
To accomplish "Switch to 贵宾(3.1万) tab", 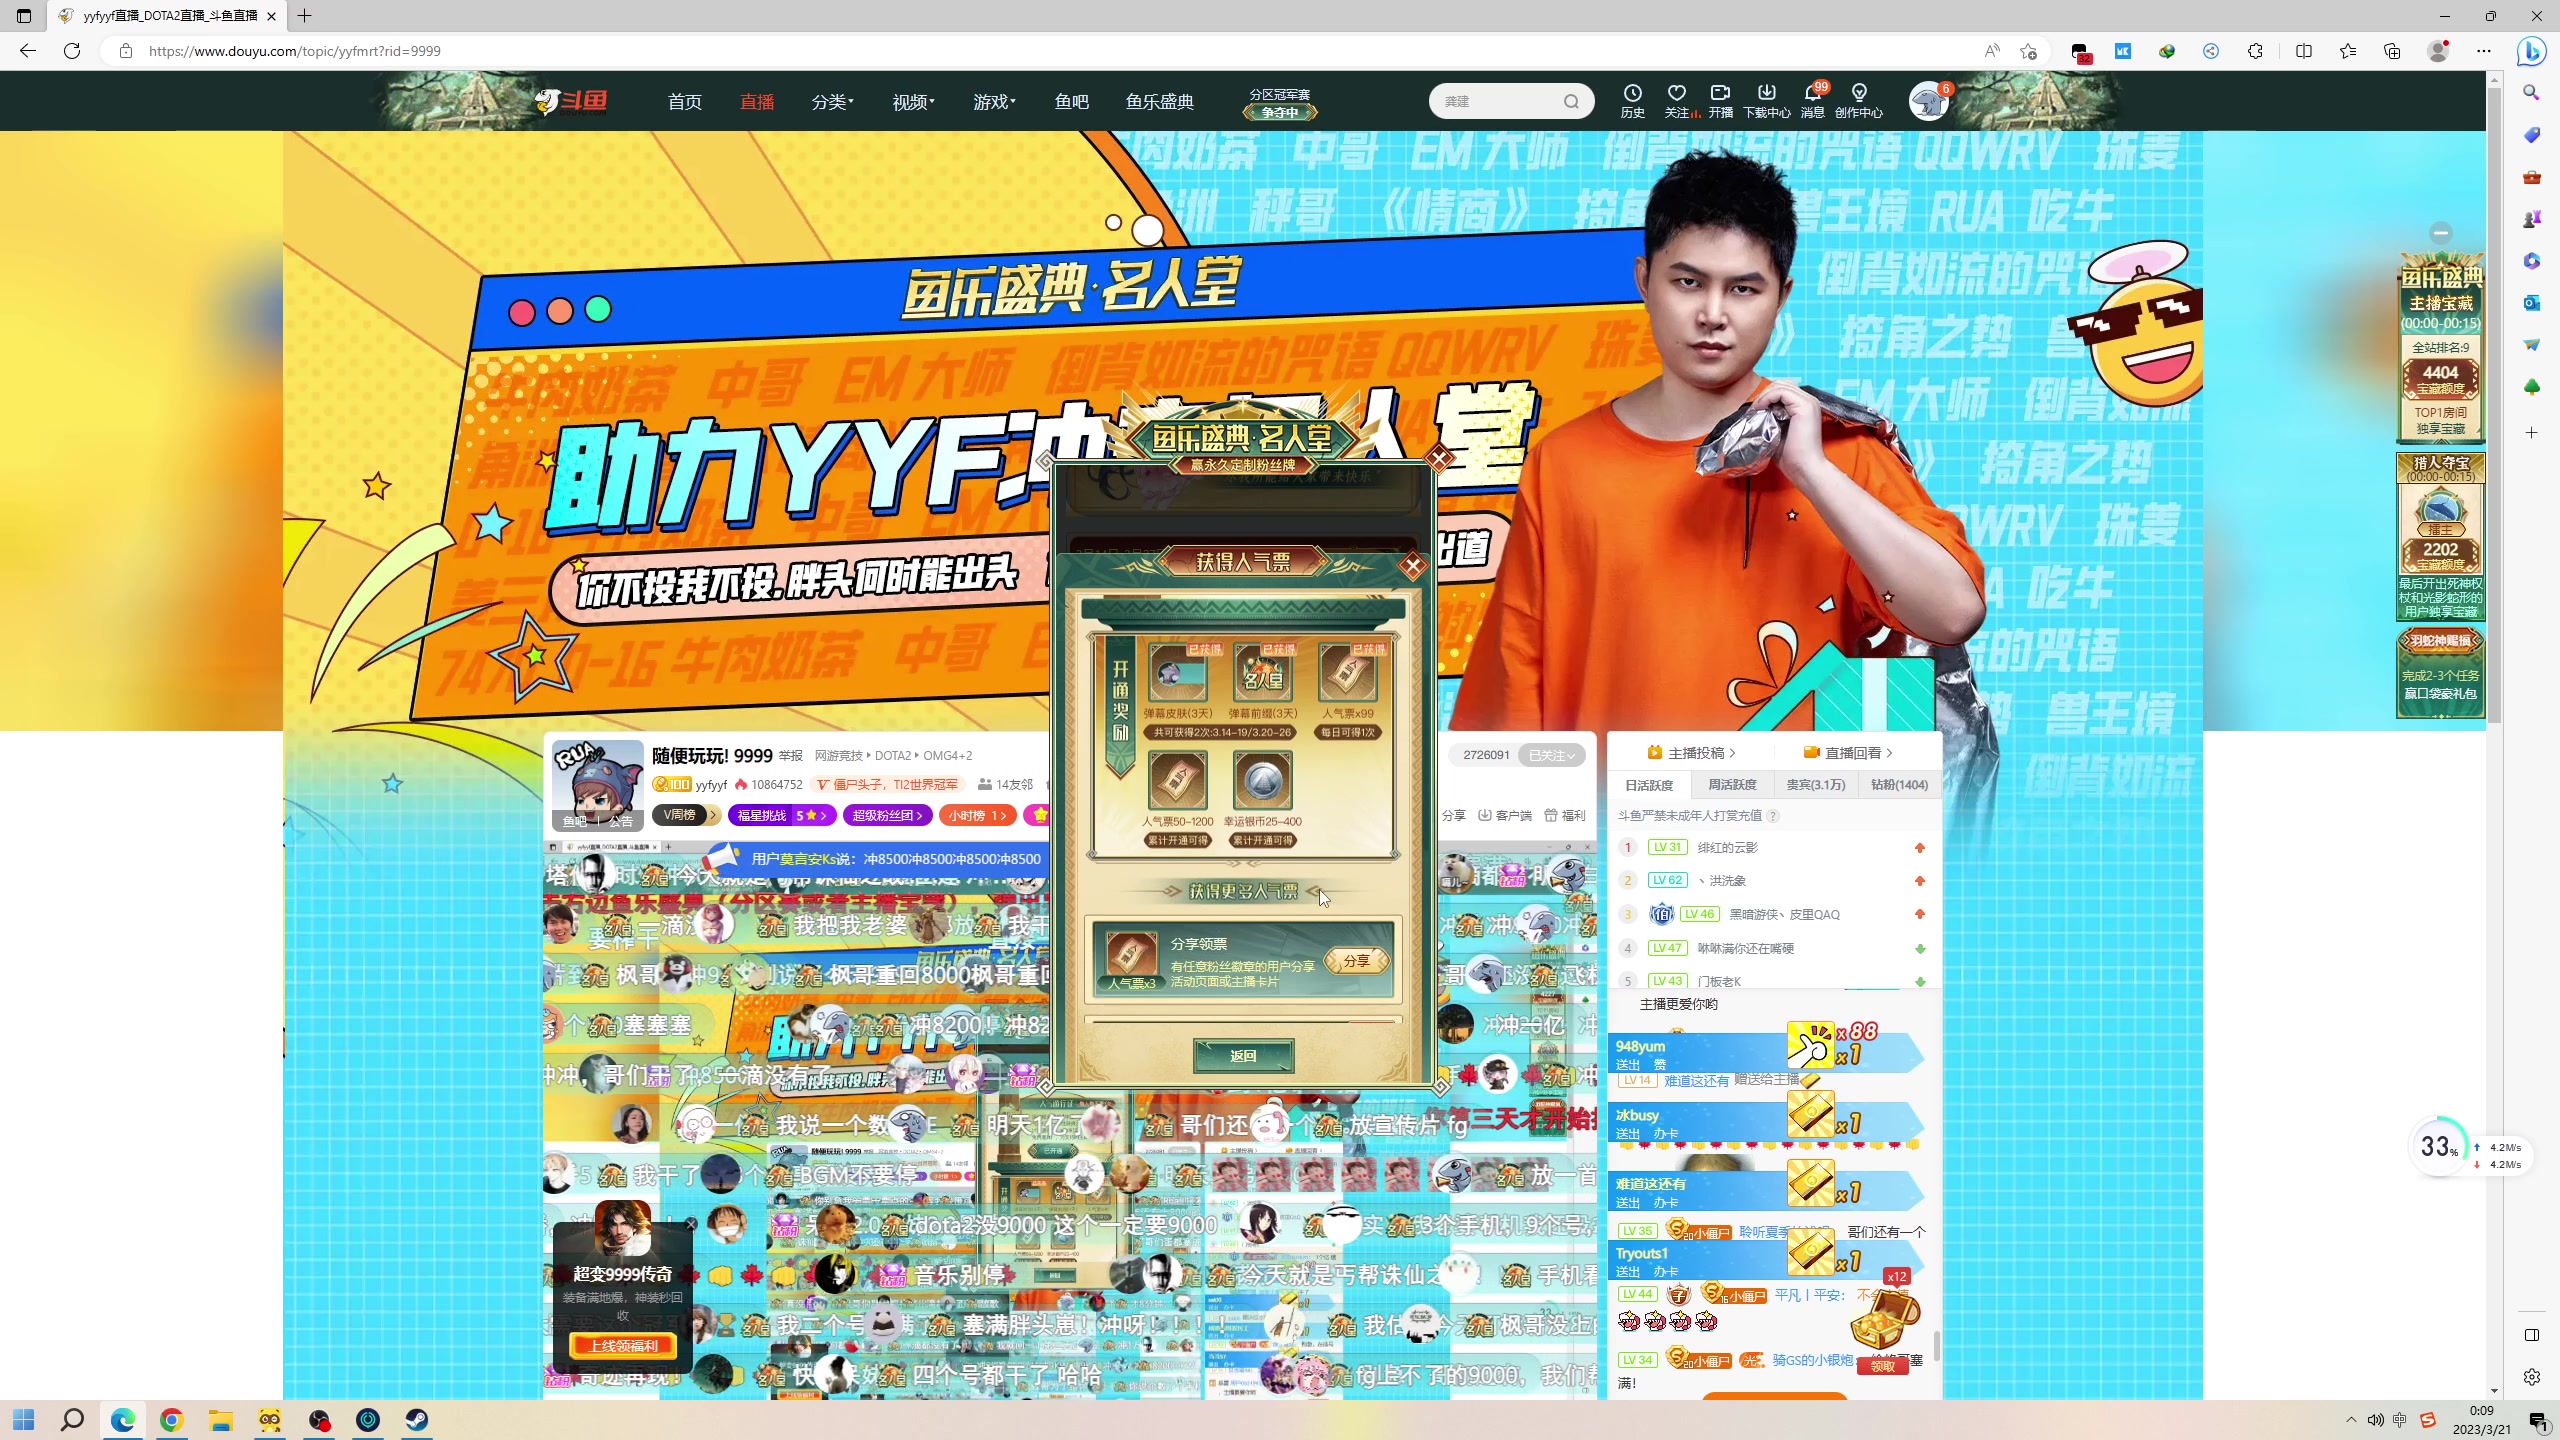I will [x=1815, y=785].
